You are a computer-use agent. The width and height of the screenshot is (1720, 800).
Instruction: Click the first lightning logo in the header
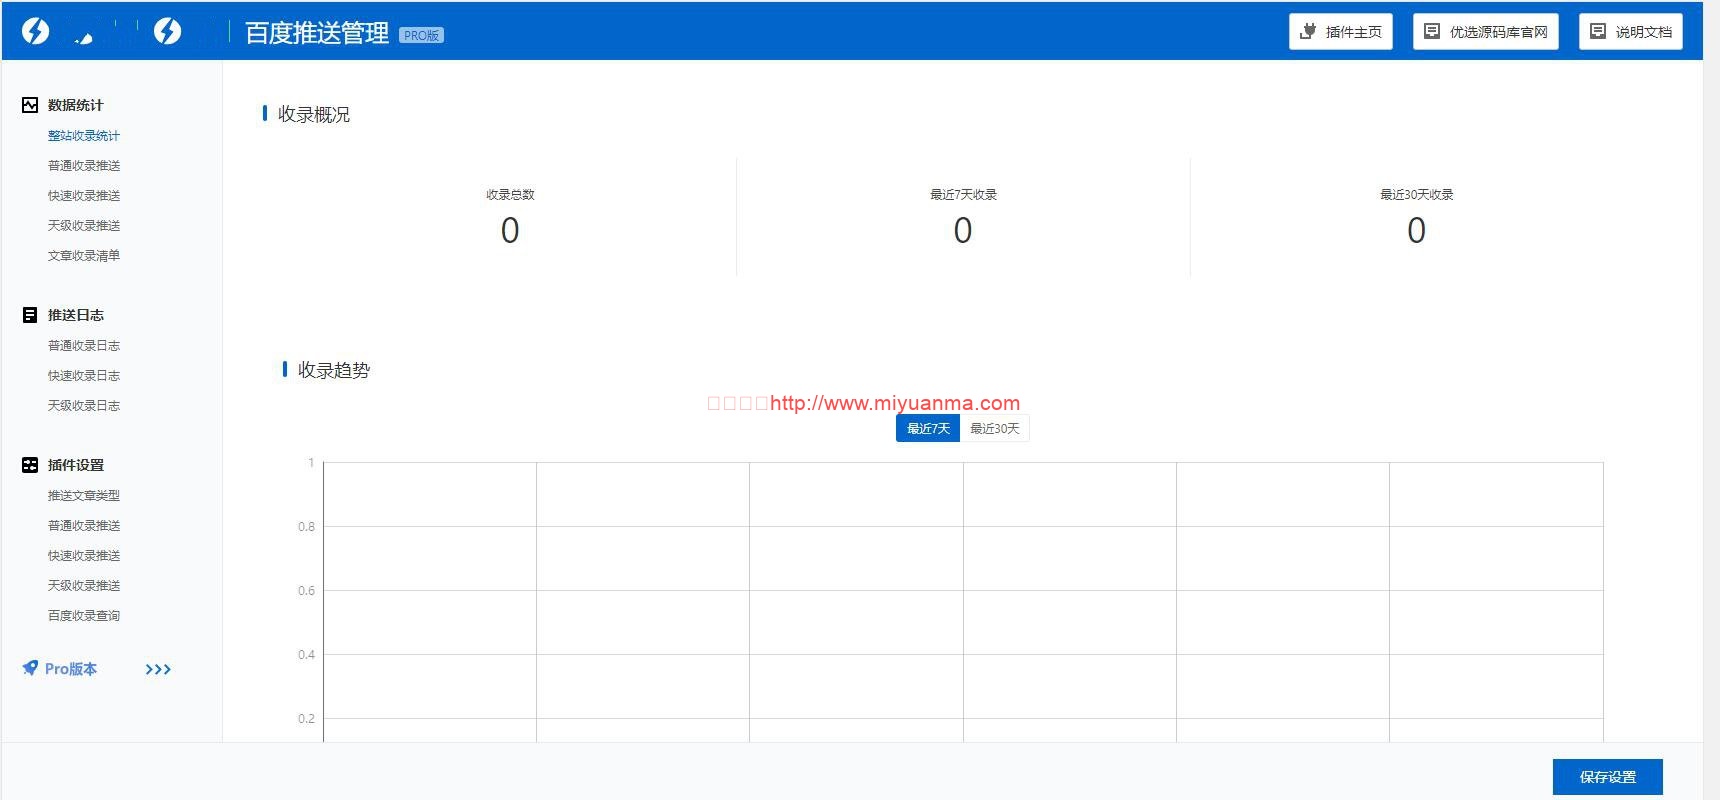point(35,32)
